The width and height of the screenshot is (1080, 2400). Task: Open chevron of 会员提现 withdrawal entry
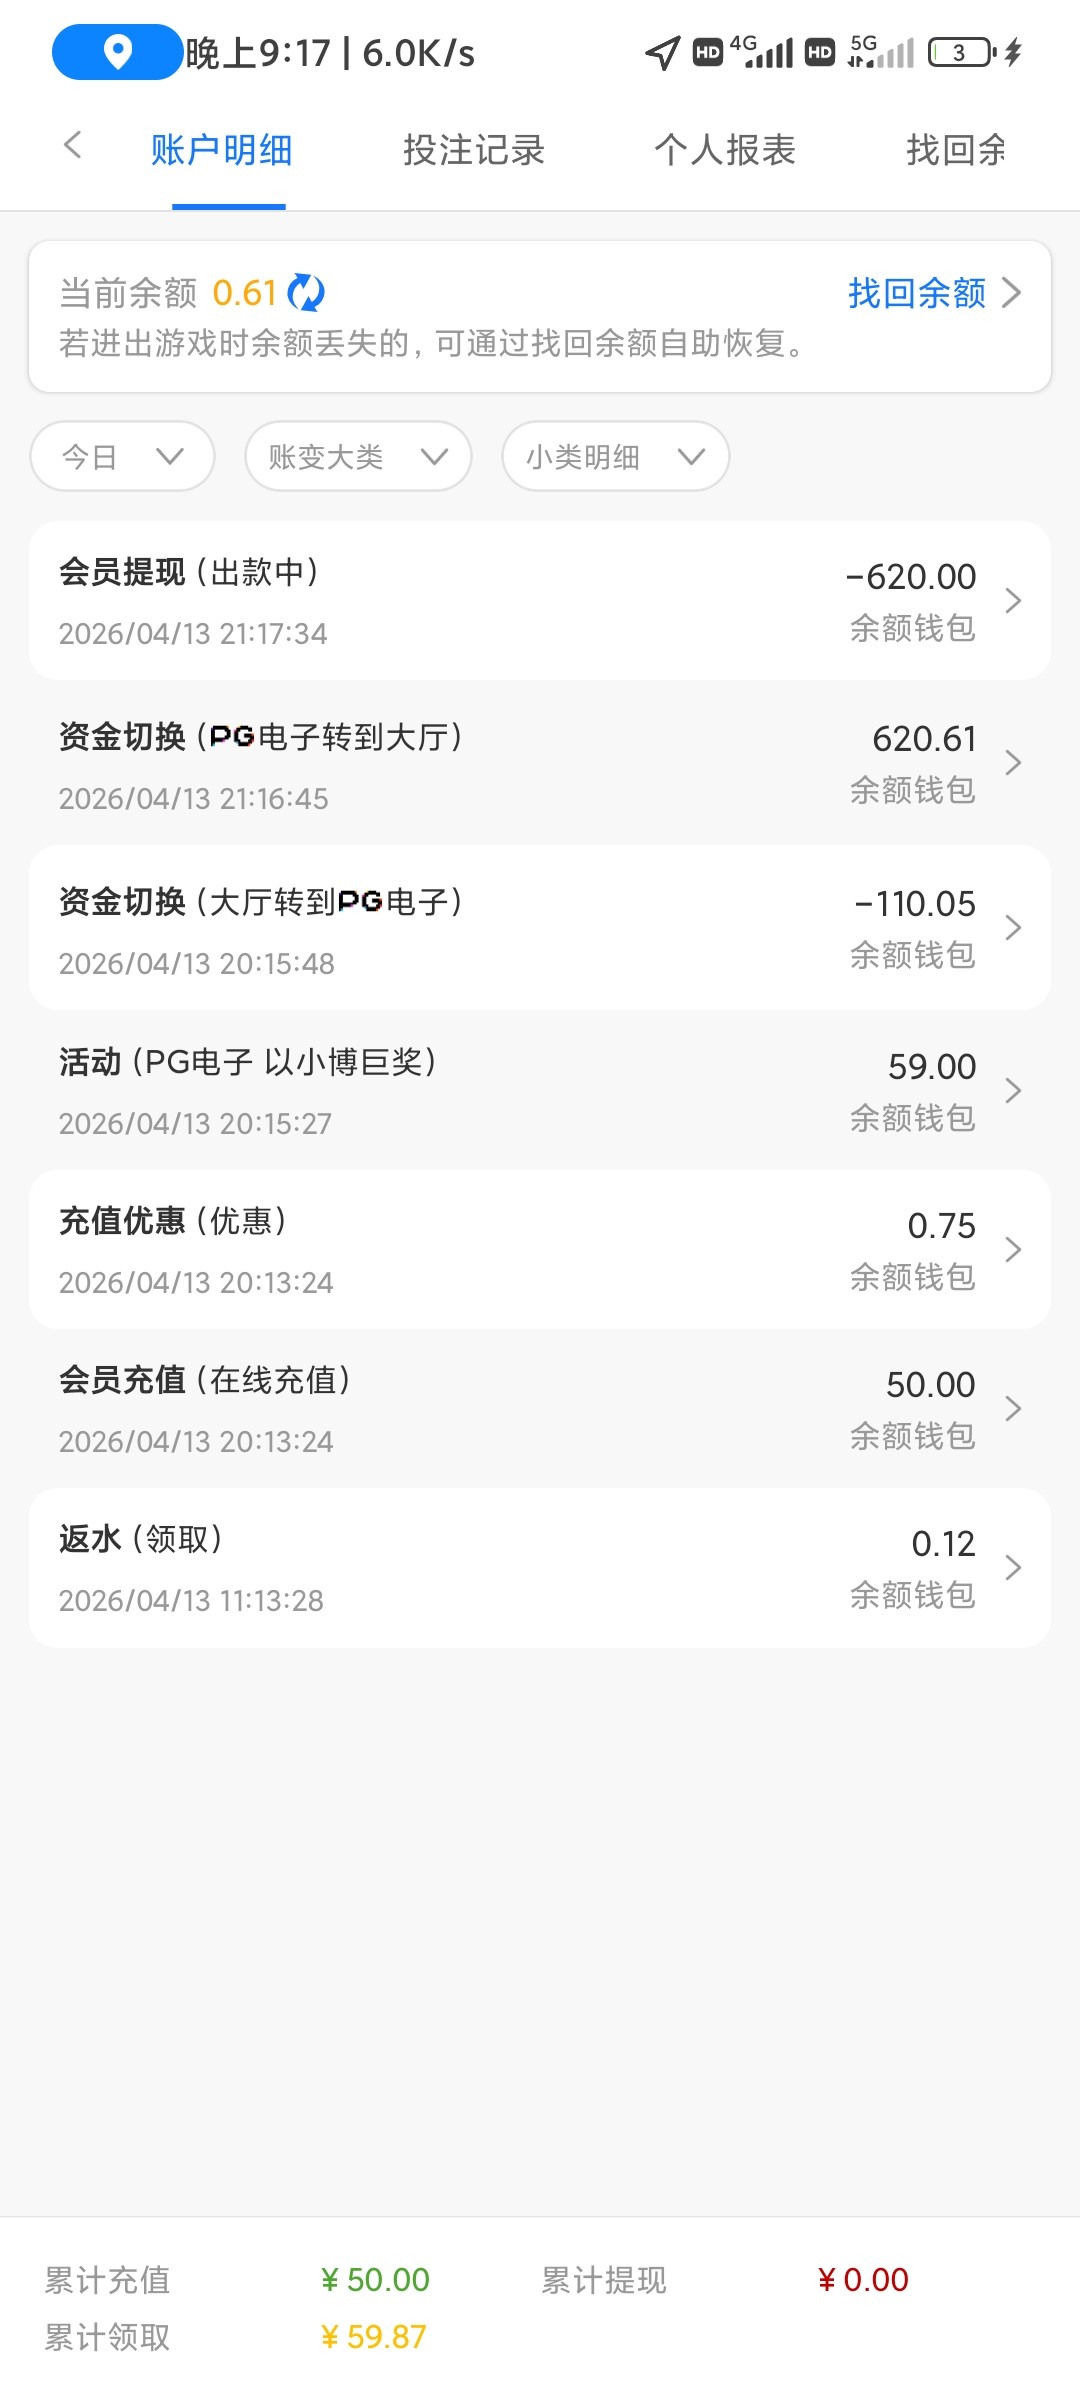point(1012,600)
